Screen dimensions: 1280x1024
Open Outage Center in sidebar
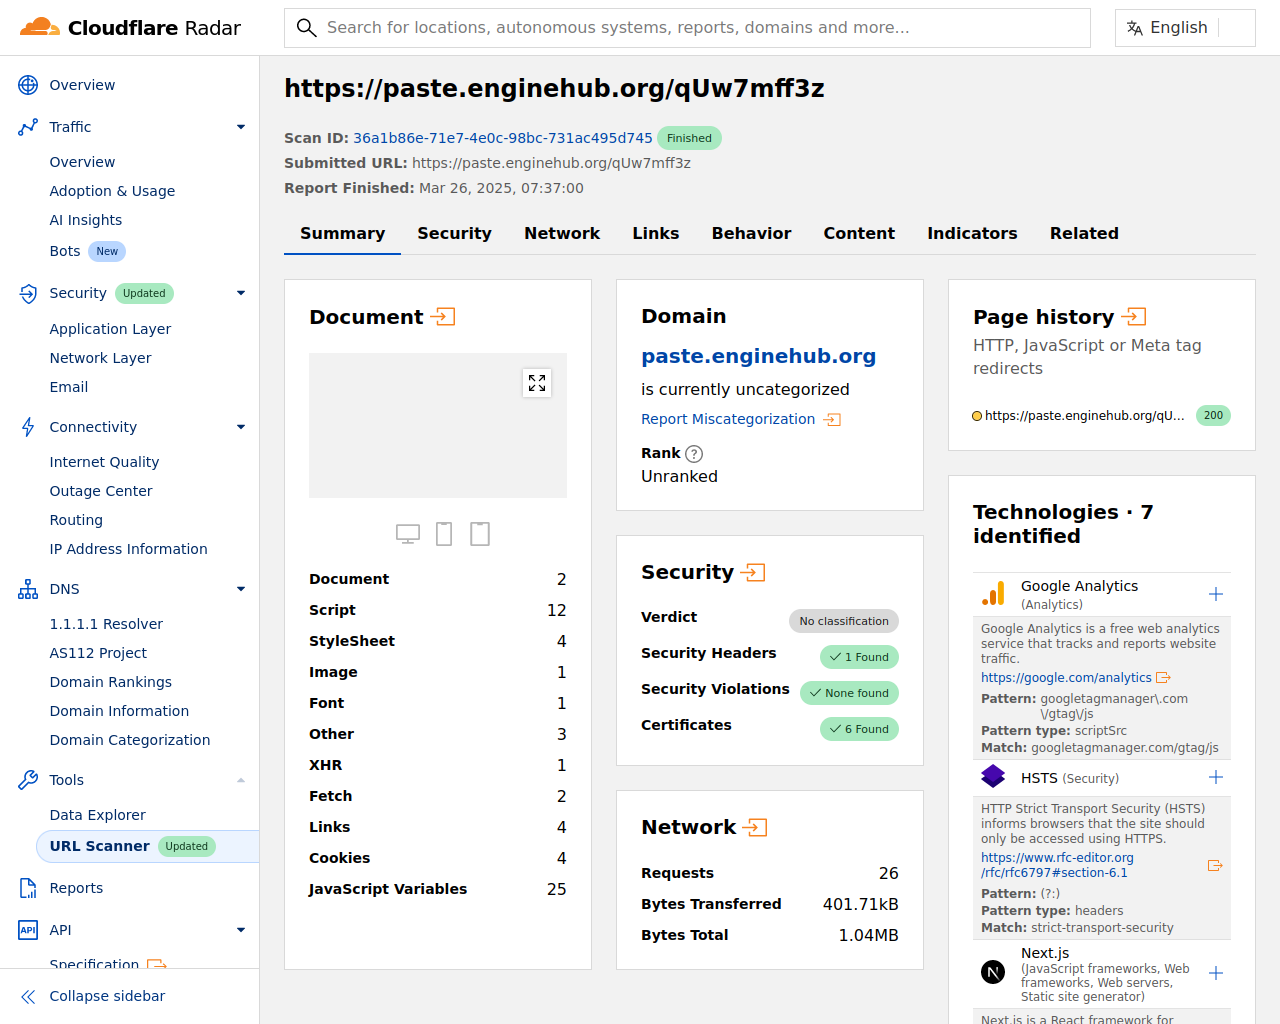pos(101,491)
